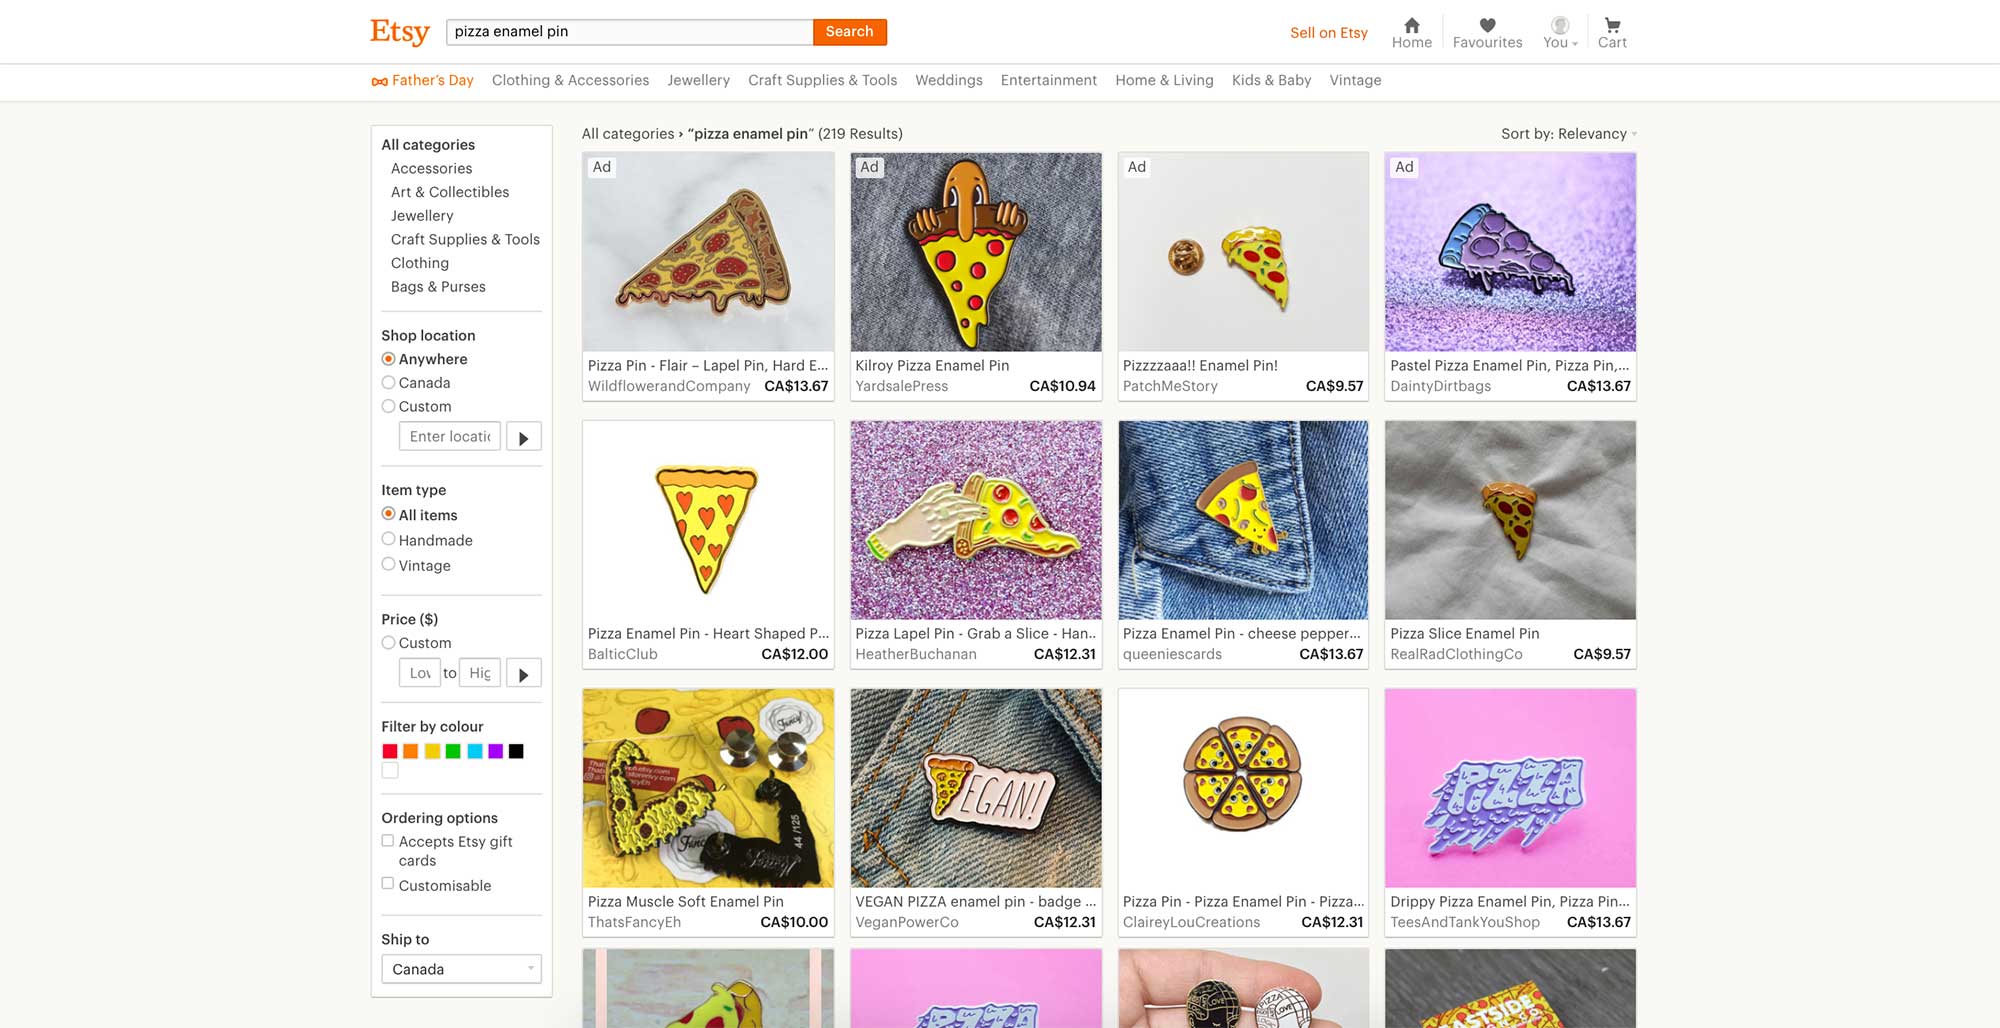This screenshot has height=1028, width=2000.
Task: Open the Pizza Pin - Flair thumbnail
Action: (708, 252)
